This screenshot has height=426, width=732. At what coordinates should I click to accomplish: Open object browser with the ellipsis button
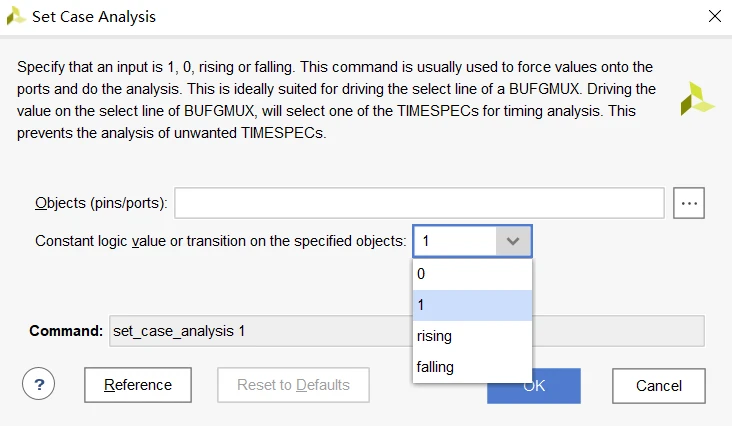[x=689, y=203]
